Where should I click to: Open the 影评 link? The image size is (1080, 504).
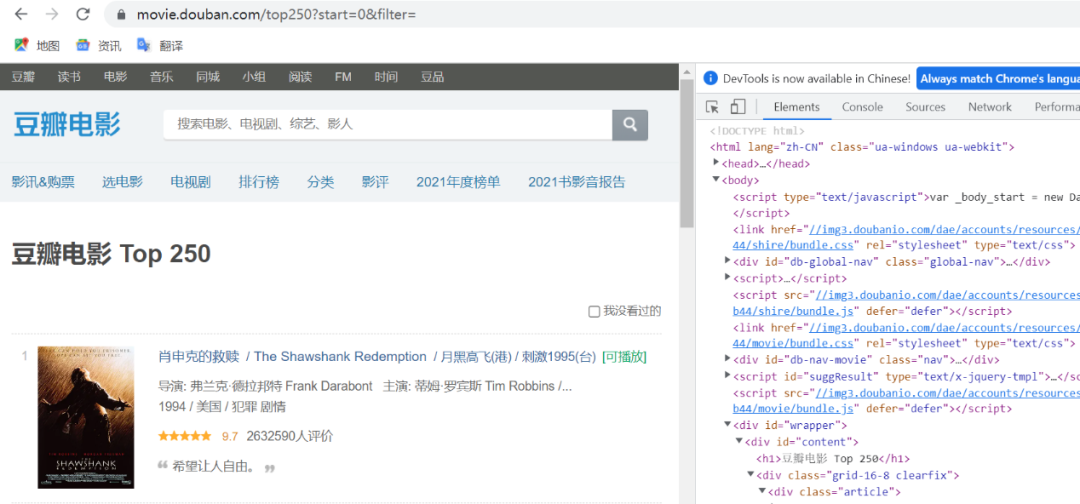coord(375,182)
